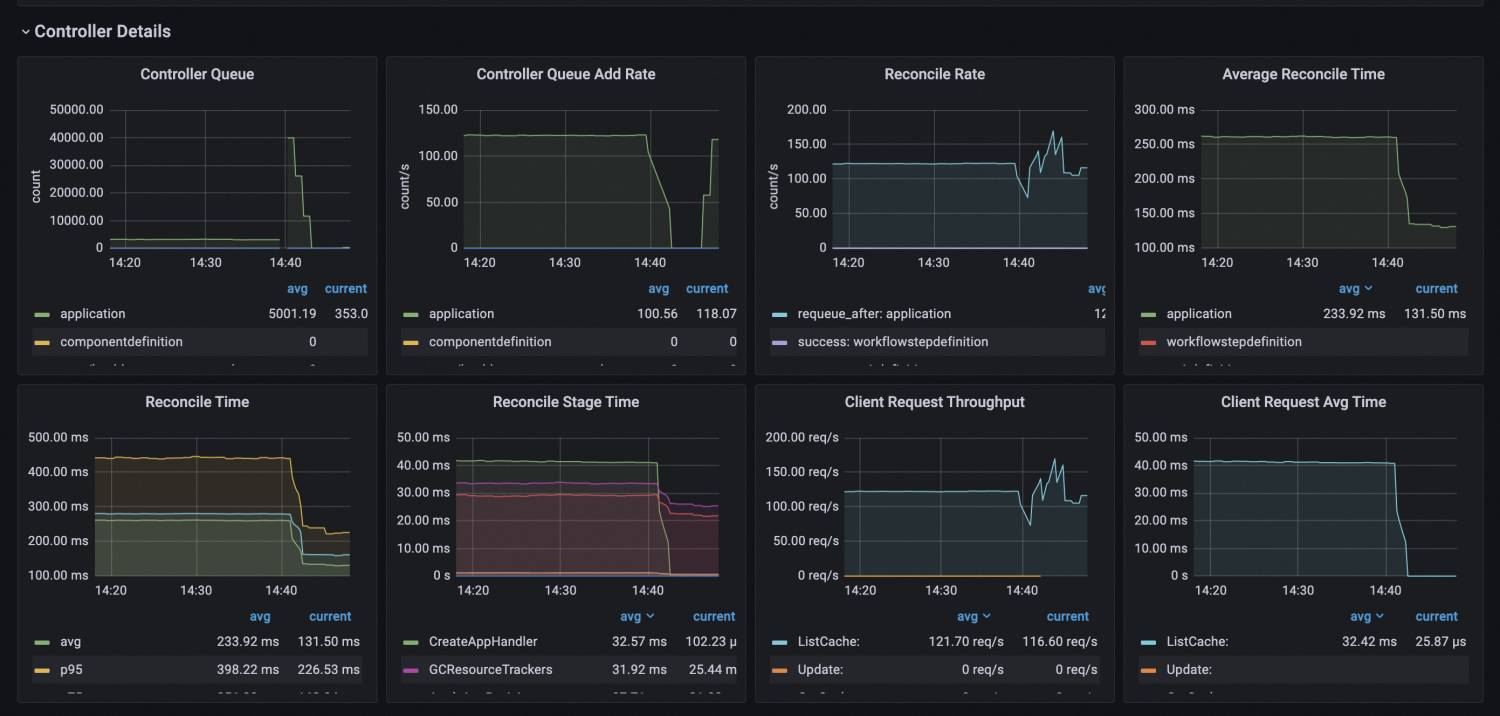The height and width of the screenshot is (716, 1500).
Task: Collapse the Controller Details row chevron
Action: [x=25, y=32]
